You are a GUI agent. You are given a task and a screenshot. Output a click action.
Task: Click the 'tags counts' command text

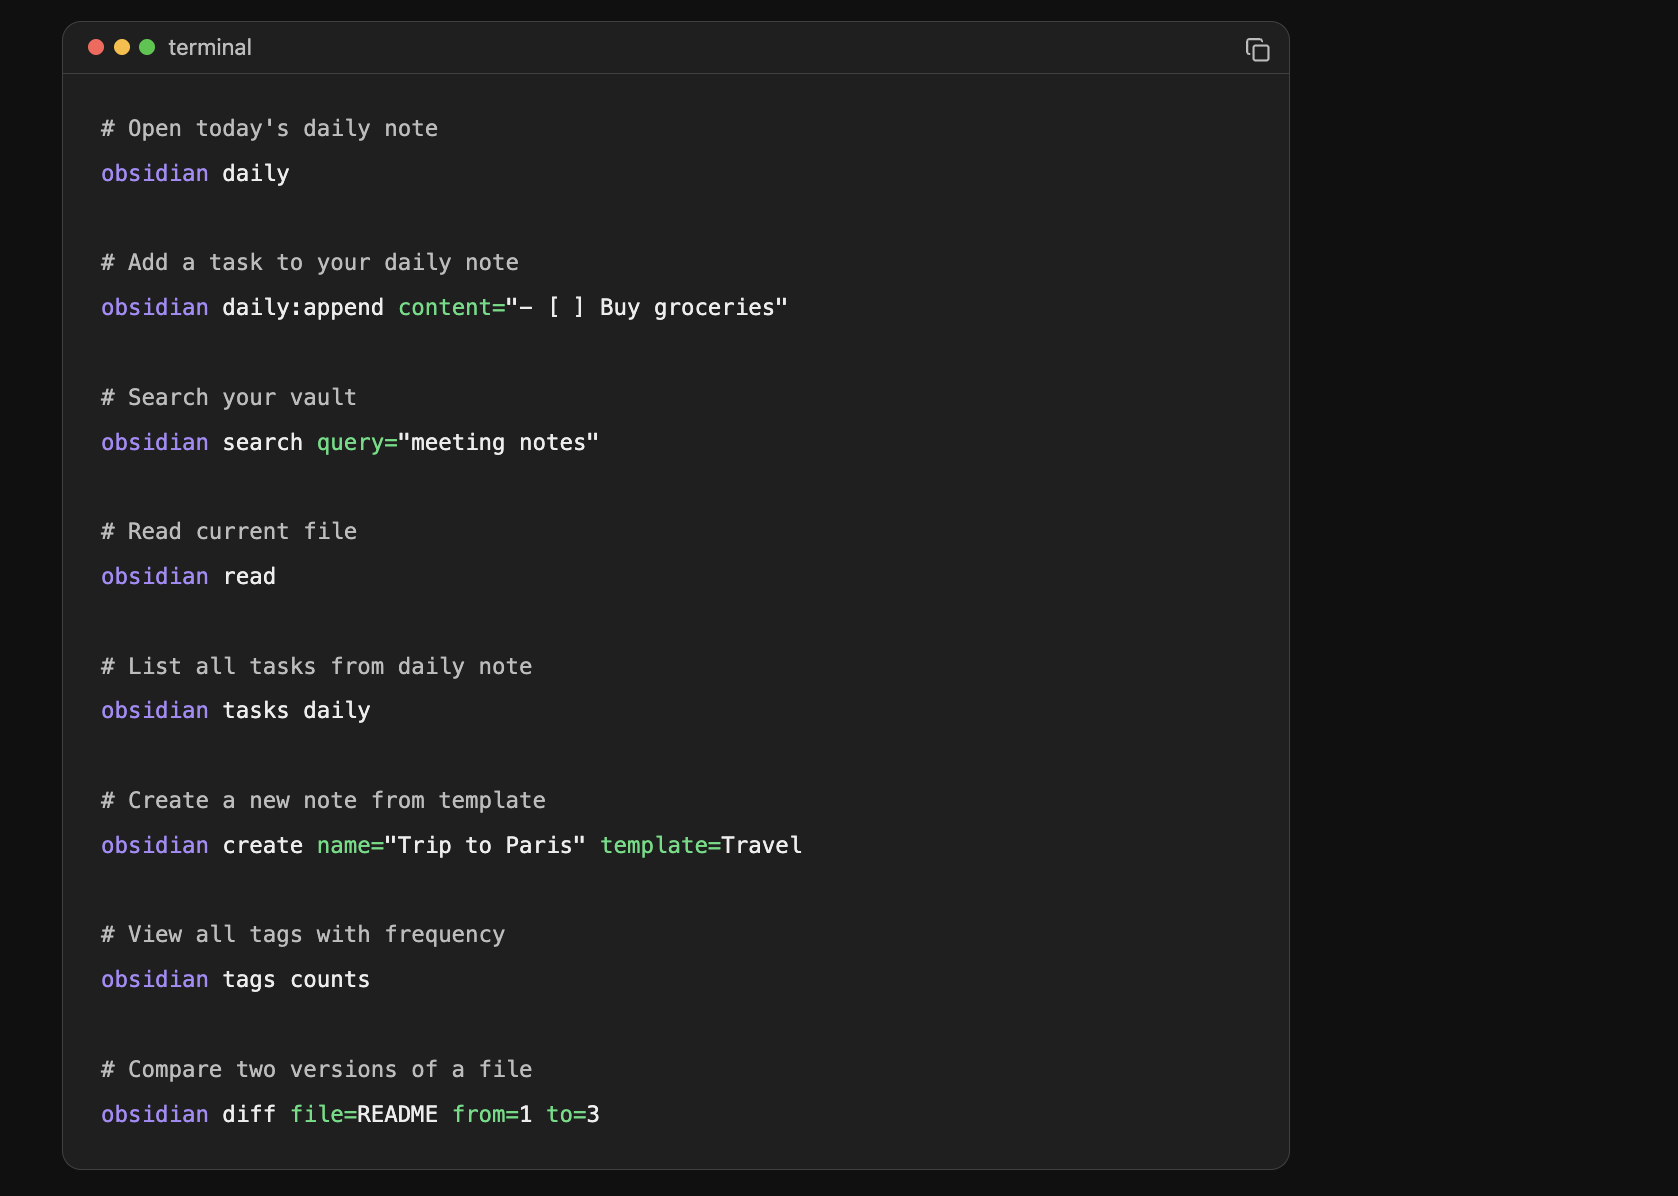click(296, 979)
